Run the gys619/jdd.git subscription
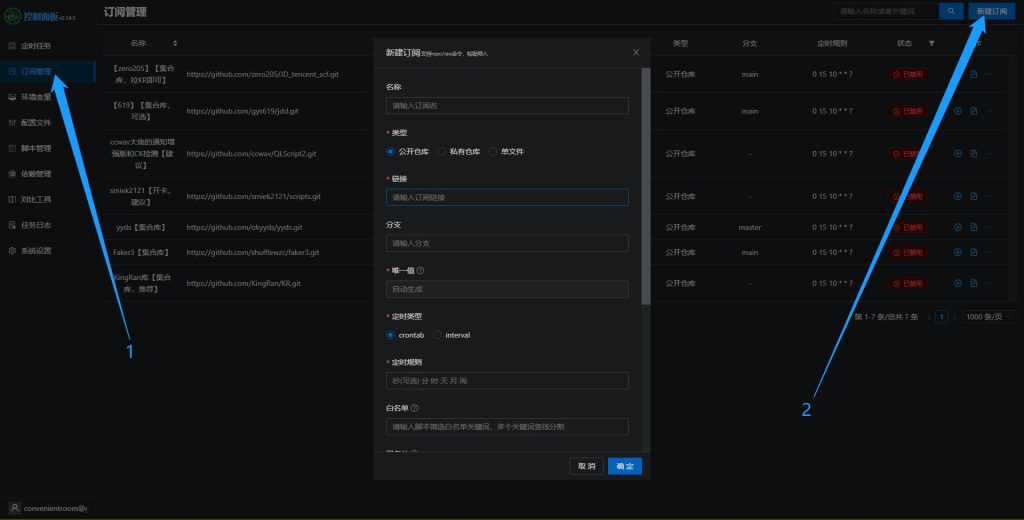The width and height of the screenshot is (1024, 520). [x=957, y=111]
